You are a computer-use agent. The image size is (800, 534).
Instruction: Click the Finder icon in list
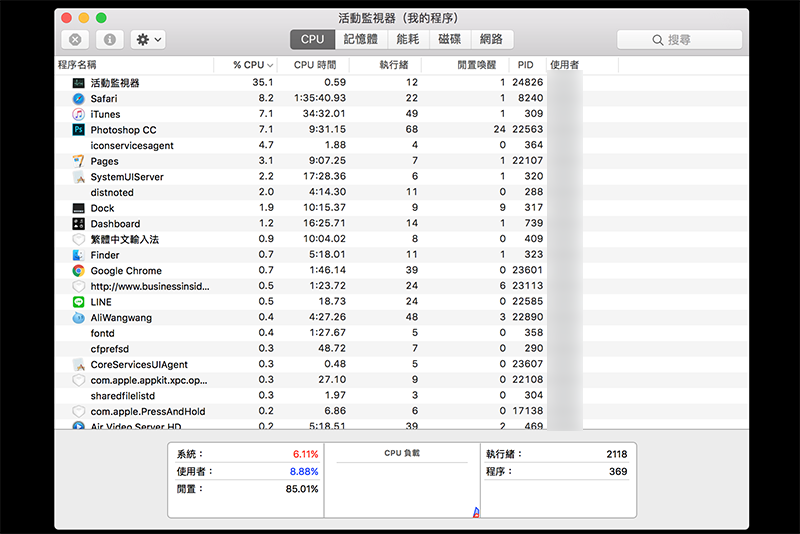78,255
